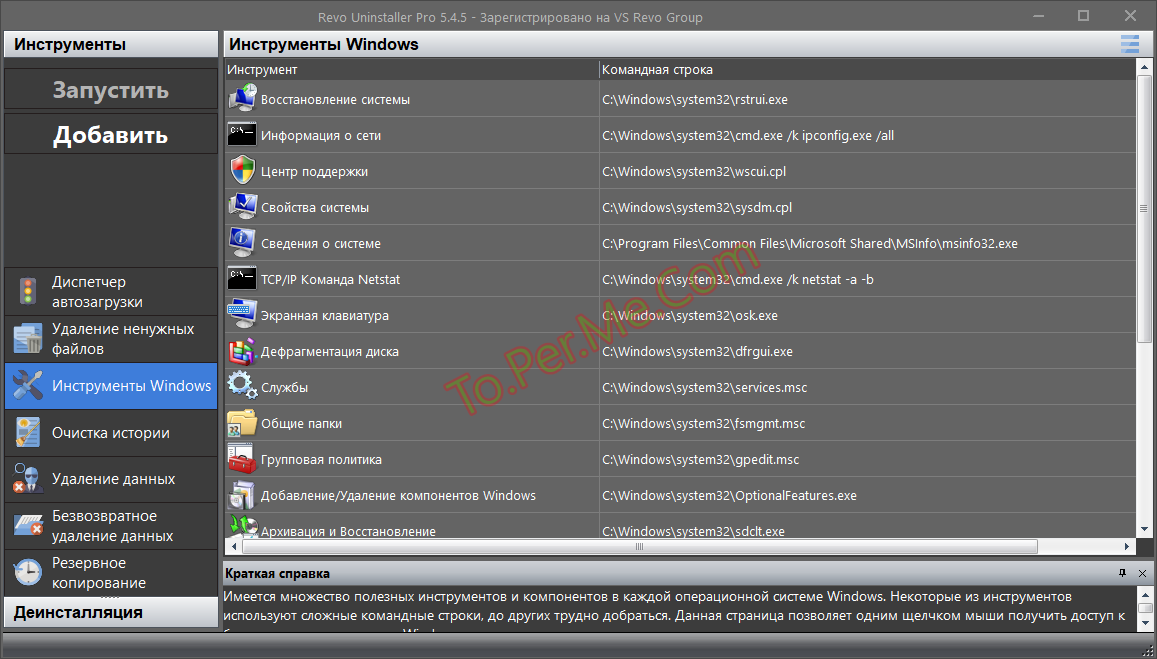
Task: Click the Дефрагментация диска icon
Action: point(242,351)
